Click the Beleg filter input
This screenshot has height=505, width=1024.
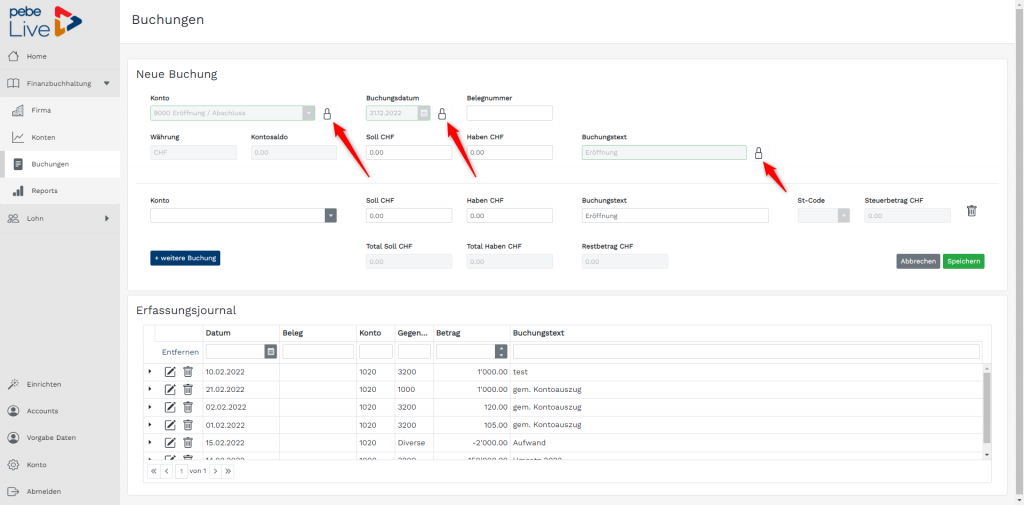[x=317, y=351]
